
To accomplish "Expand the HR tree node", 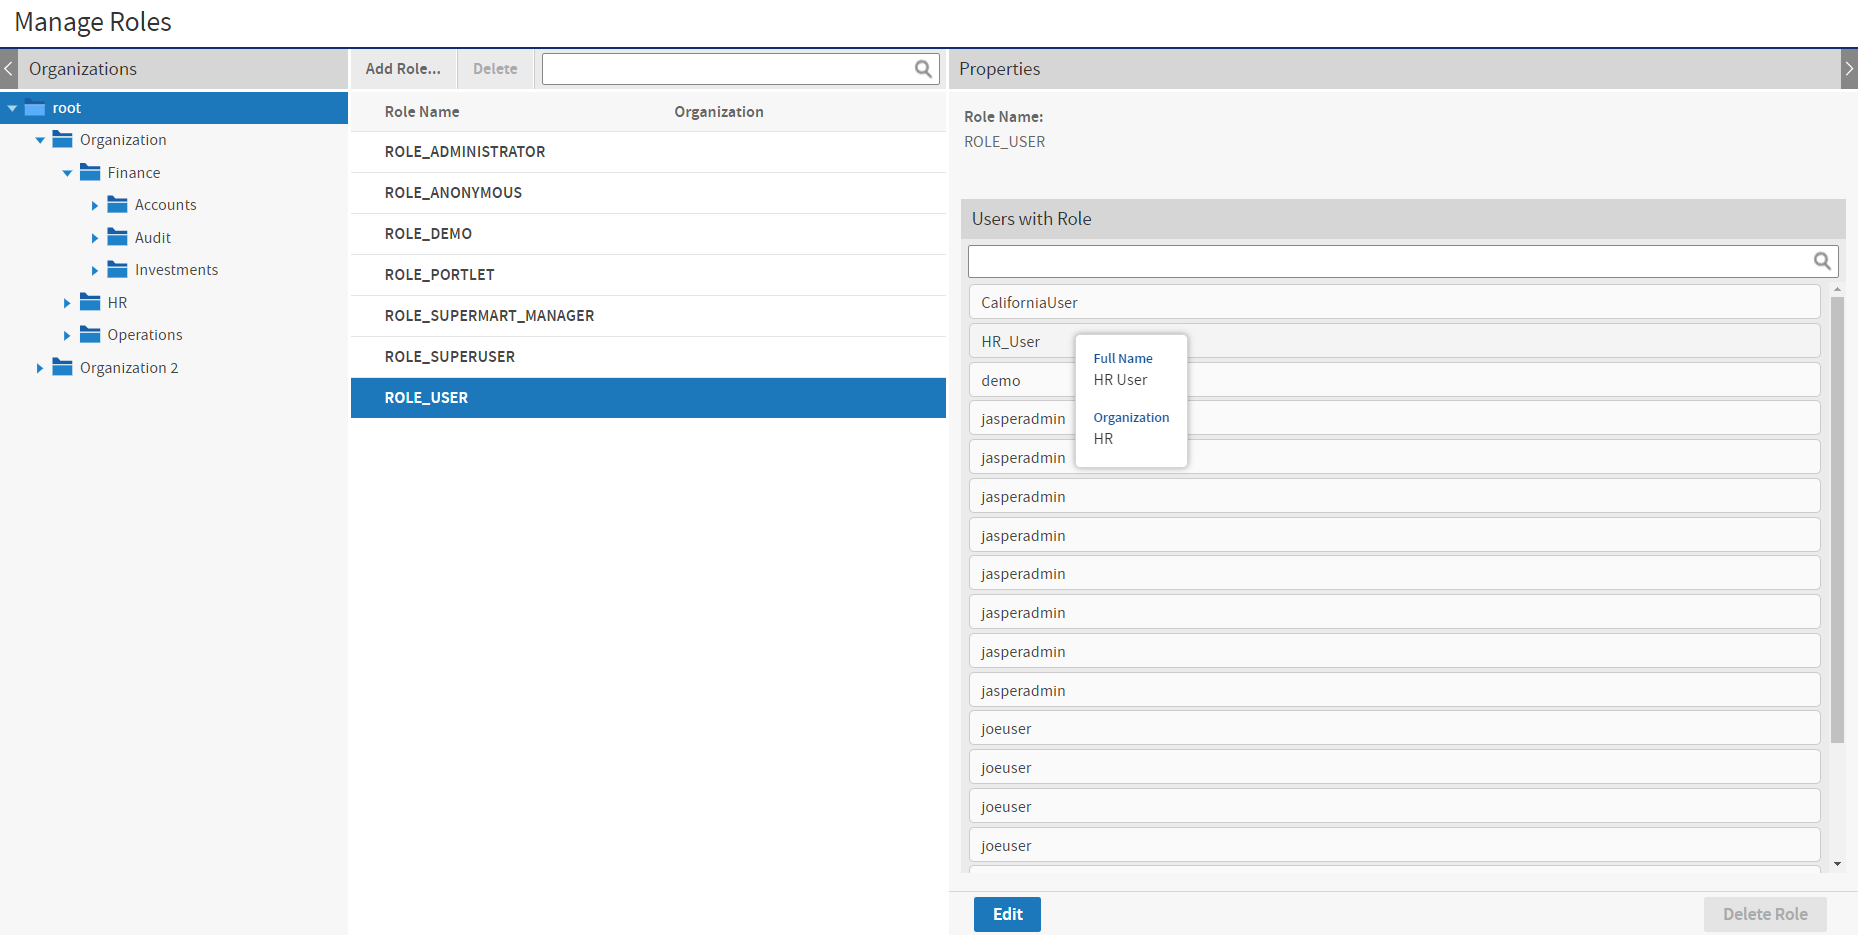I will click(67, 303).
